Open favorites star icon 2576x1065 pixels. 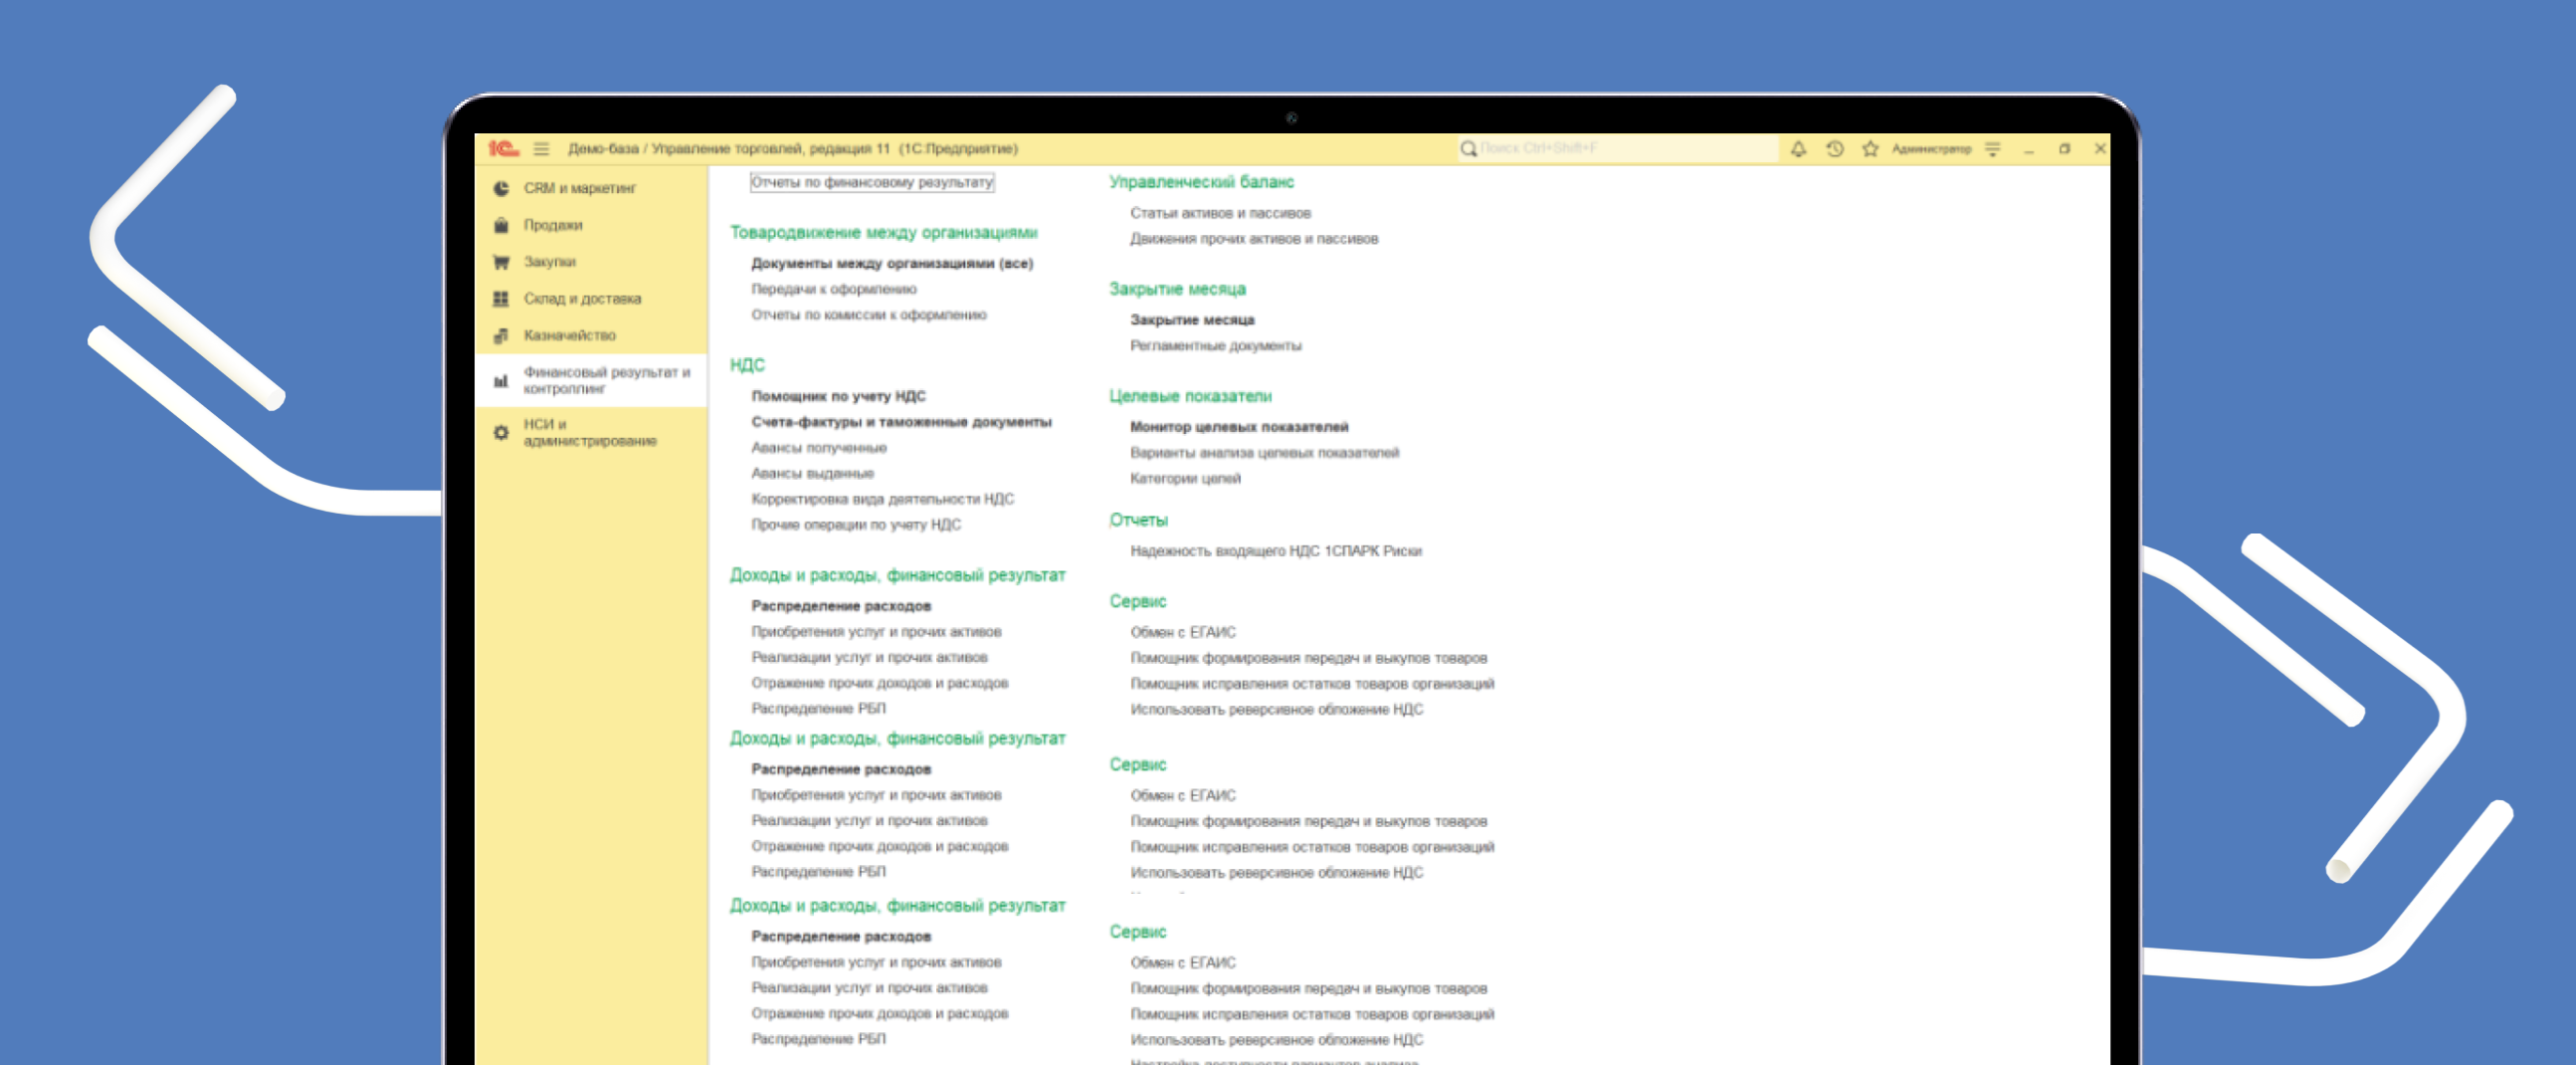click(x=1870, y=149)
